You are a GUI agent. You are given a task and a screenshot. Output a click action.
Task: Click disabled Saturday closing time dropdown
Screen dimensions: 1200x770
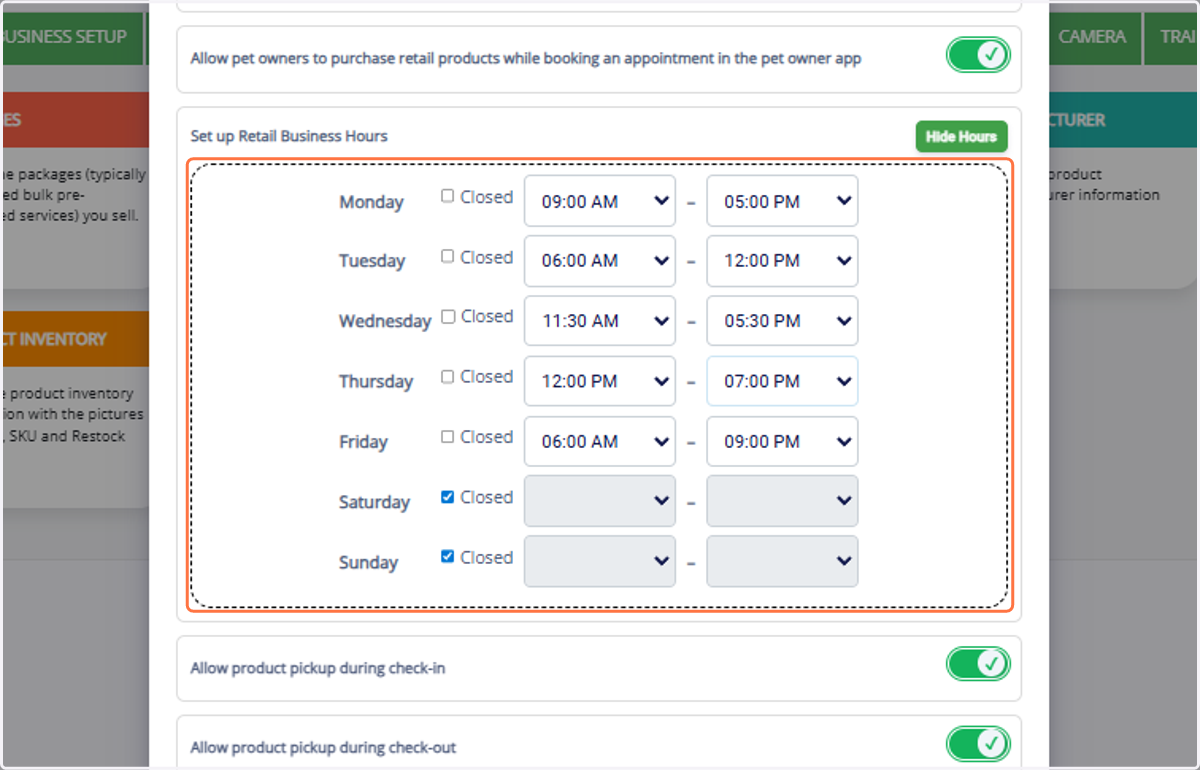(x=782, y=501)
